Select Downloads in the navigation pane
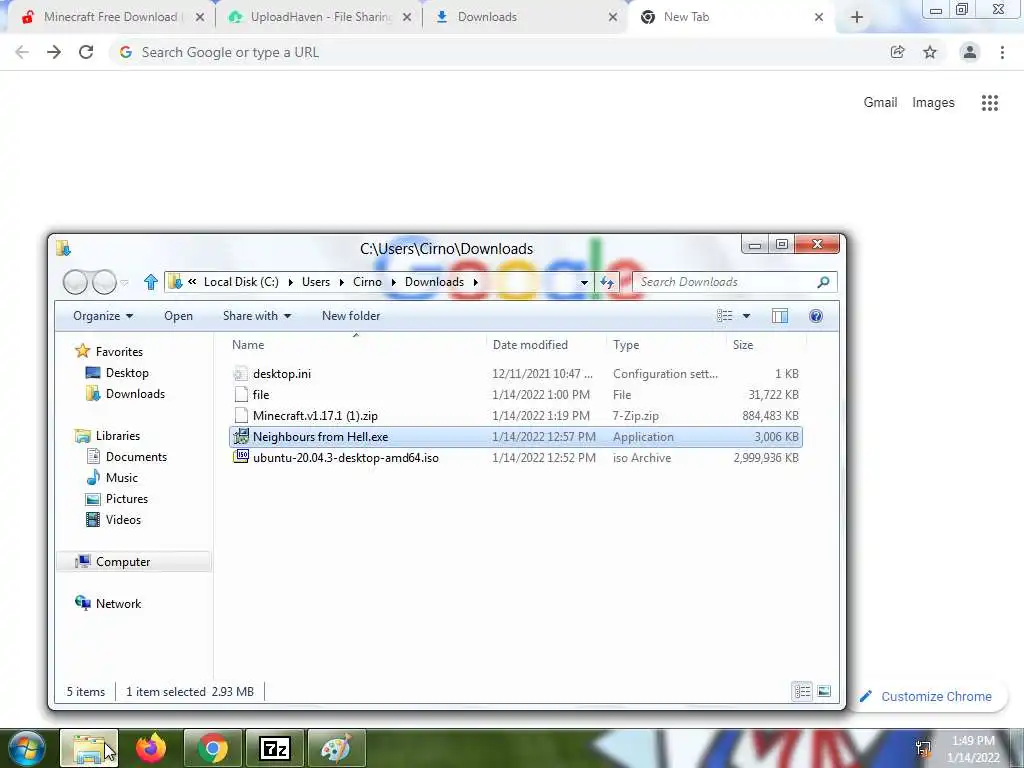 (x=125, y=394)
